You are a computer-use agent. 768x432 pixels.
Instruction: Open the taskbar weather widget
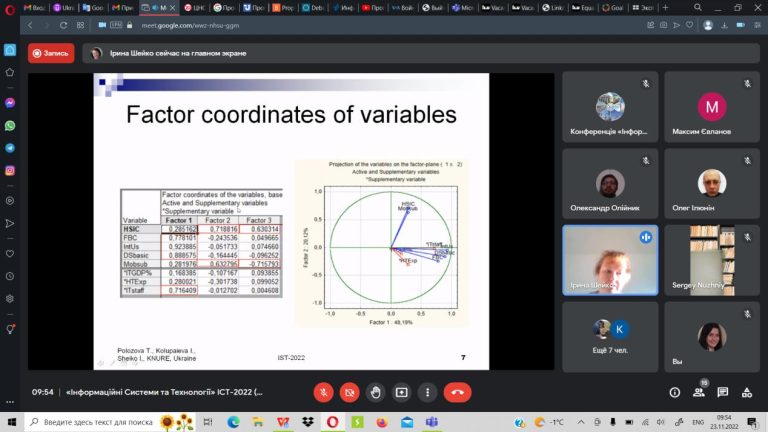pyautogui.click(x=549, y=422)
